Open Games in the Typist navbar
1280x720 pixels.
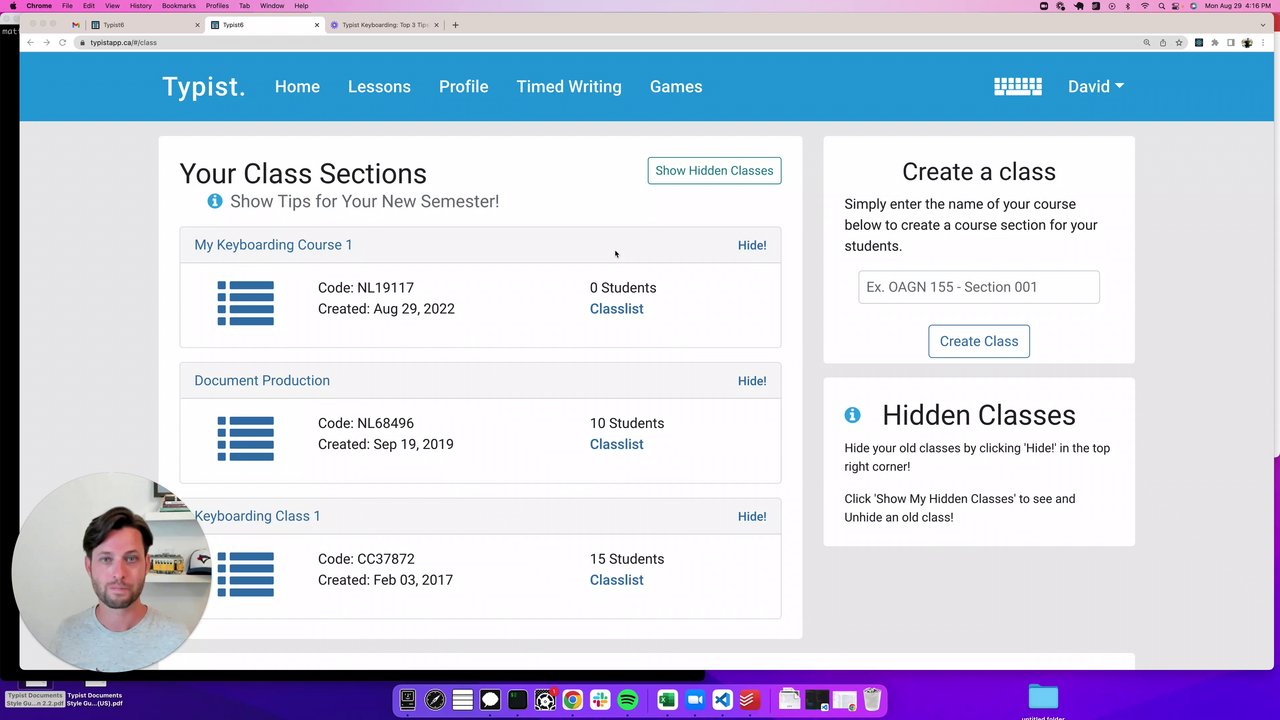(676, 87)
